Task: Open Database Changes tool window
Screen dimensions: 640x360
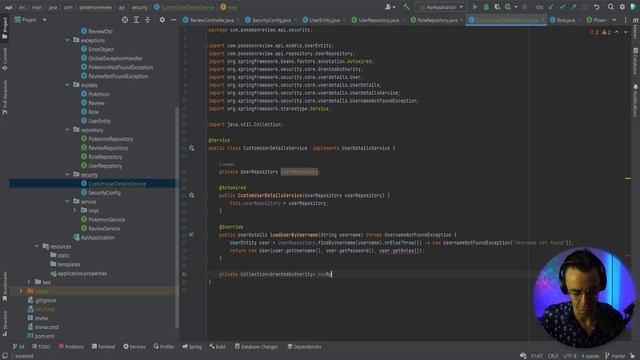Action: click(256, 347)
